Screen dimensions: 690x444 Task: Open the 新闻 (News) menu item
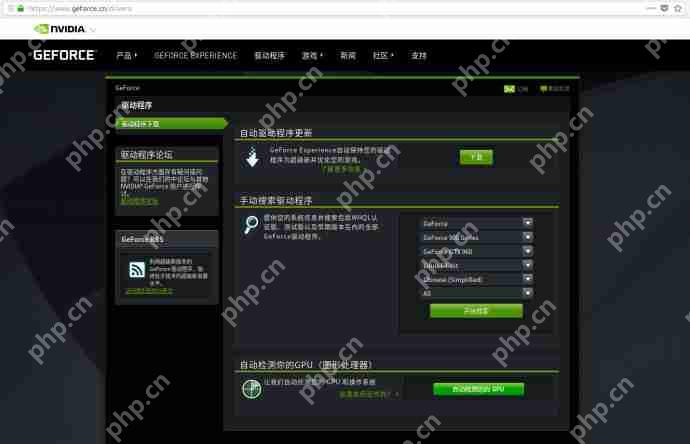click(348, 55)
